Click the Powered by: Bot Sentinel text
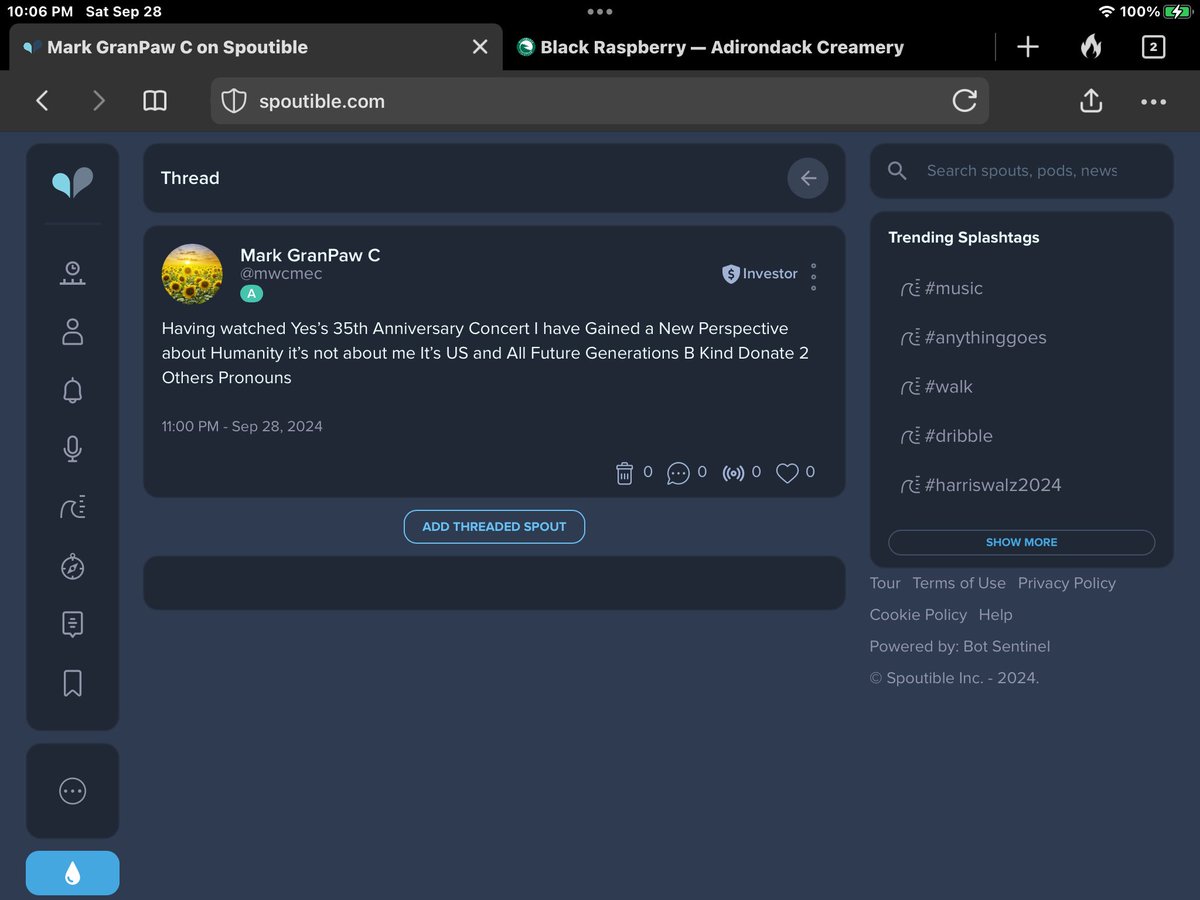Image resolution: width=1200 pixels, height=900 pixels. (x=959, y=646)
